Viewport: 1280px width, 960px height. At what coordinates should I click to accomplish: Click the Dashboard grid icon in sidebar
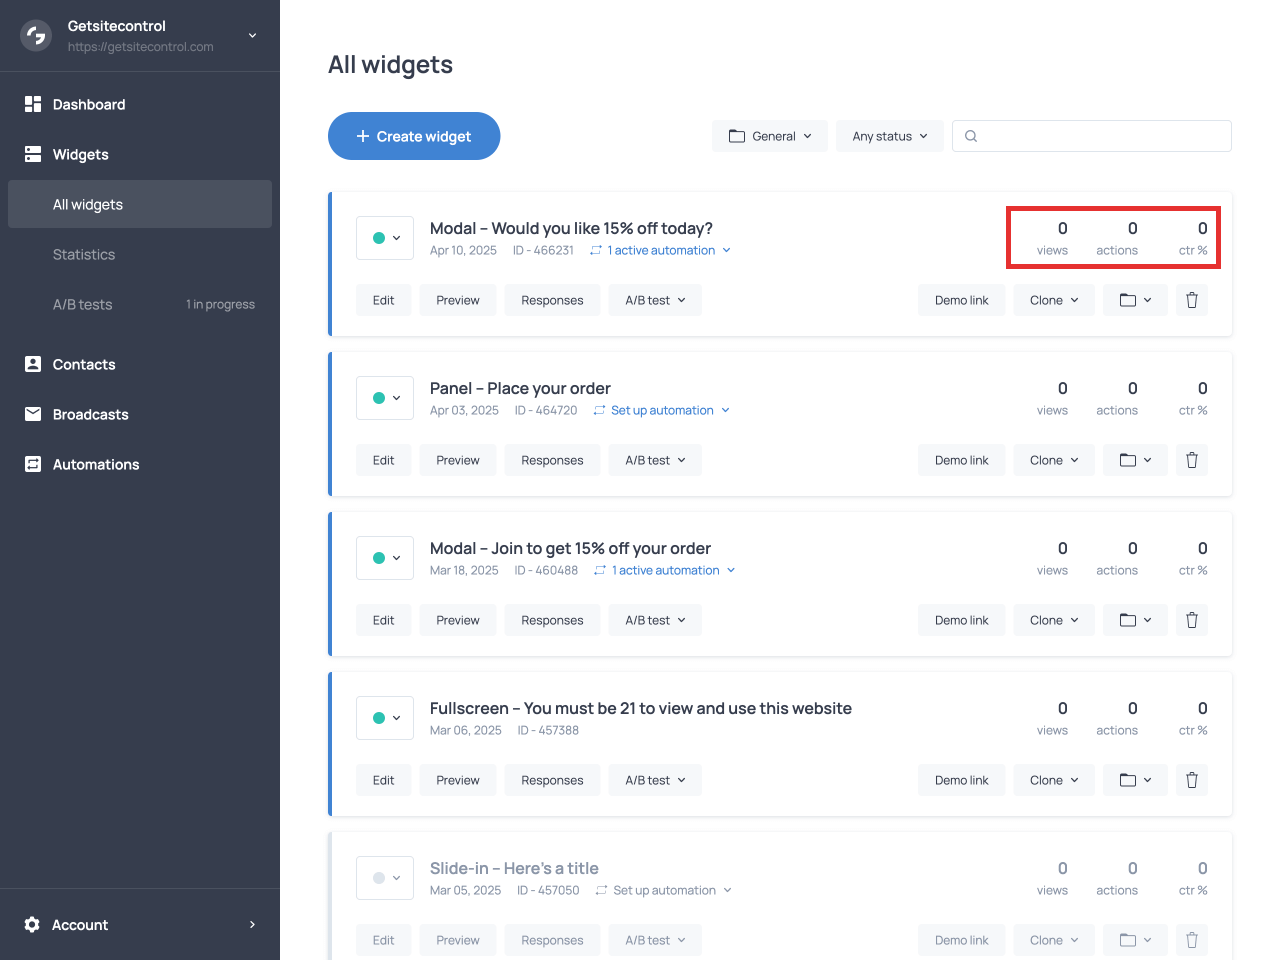(33, 104)
